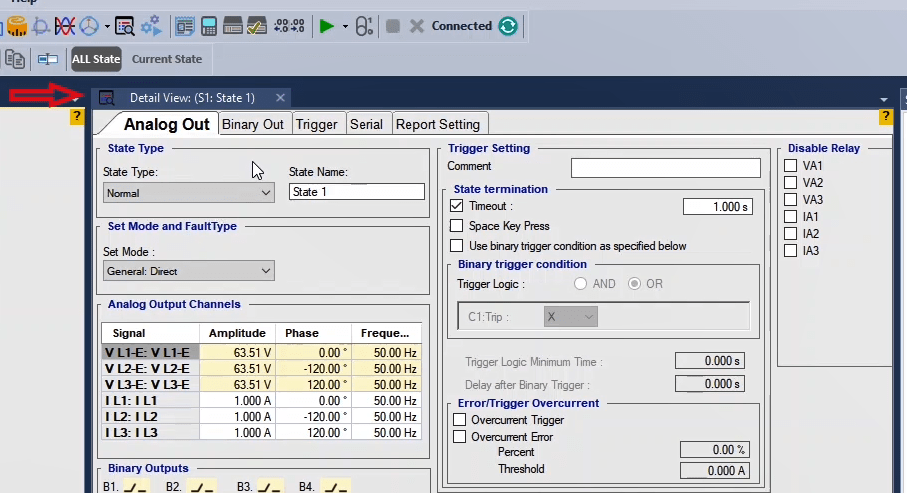Switch to the Binary Out tab

(253, 124)
